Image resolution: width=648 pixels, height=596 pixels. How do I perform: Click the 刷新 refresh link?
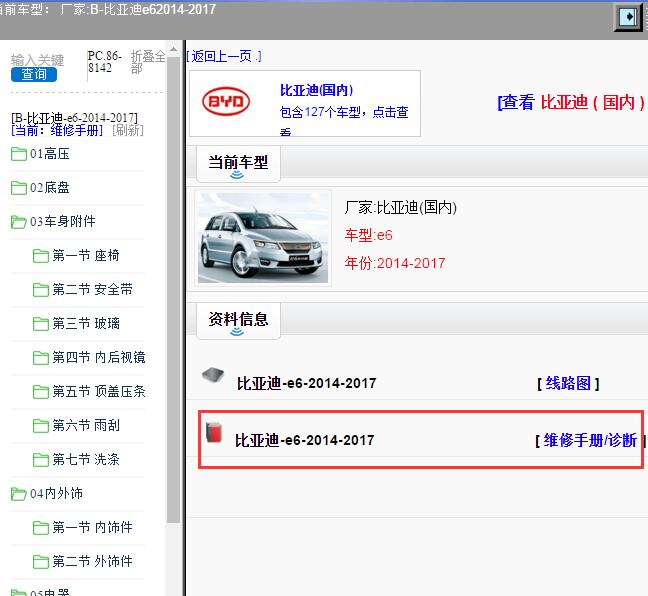pos(128,131)
